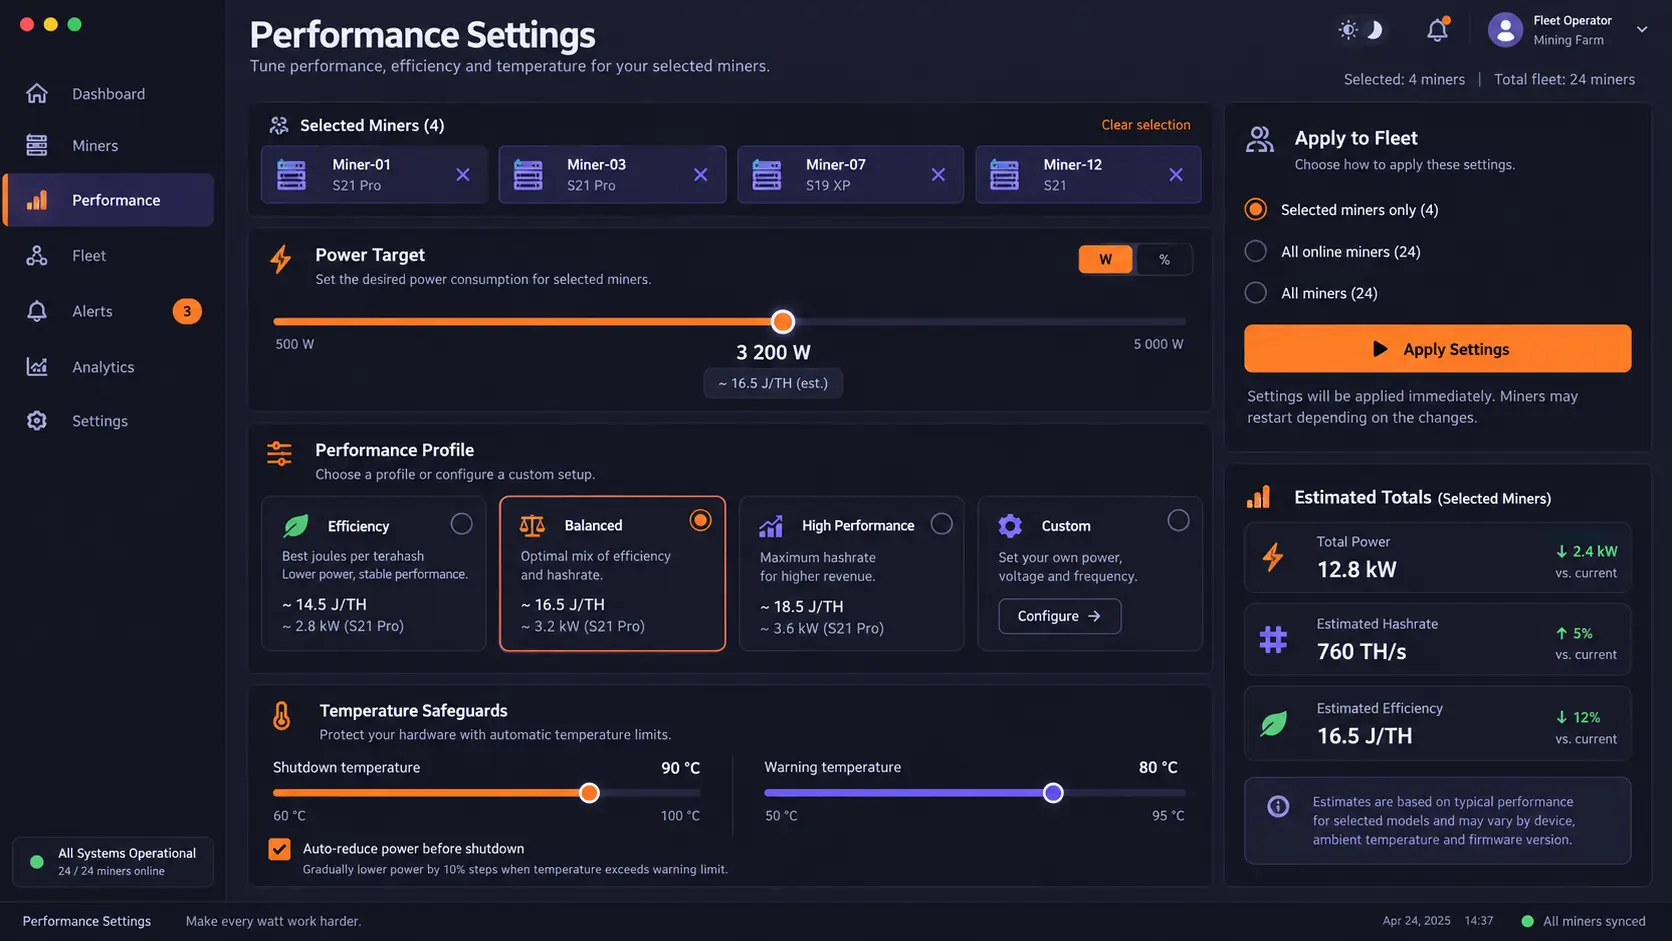Screen dimensions: 1672x941
Task: Remove Miner-01 from selection
Action: [463, 175]
